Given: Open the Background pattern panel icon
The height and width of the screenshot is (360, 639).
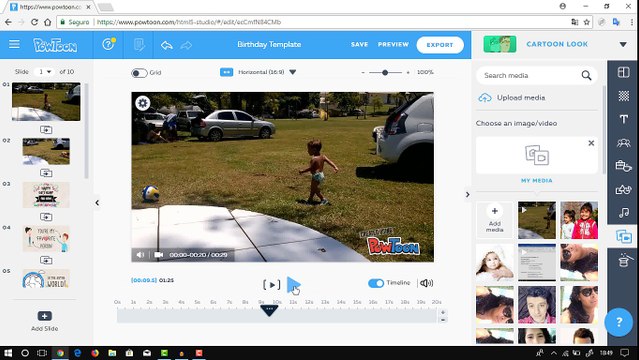Looking at the screenshot, I should [x=623, y=96].
